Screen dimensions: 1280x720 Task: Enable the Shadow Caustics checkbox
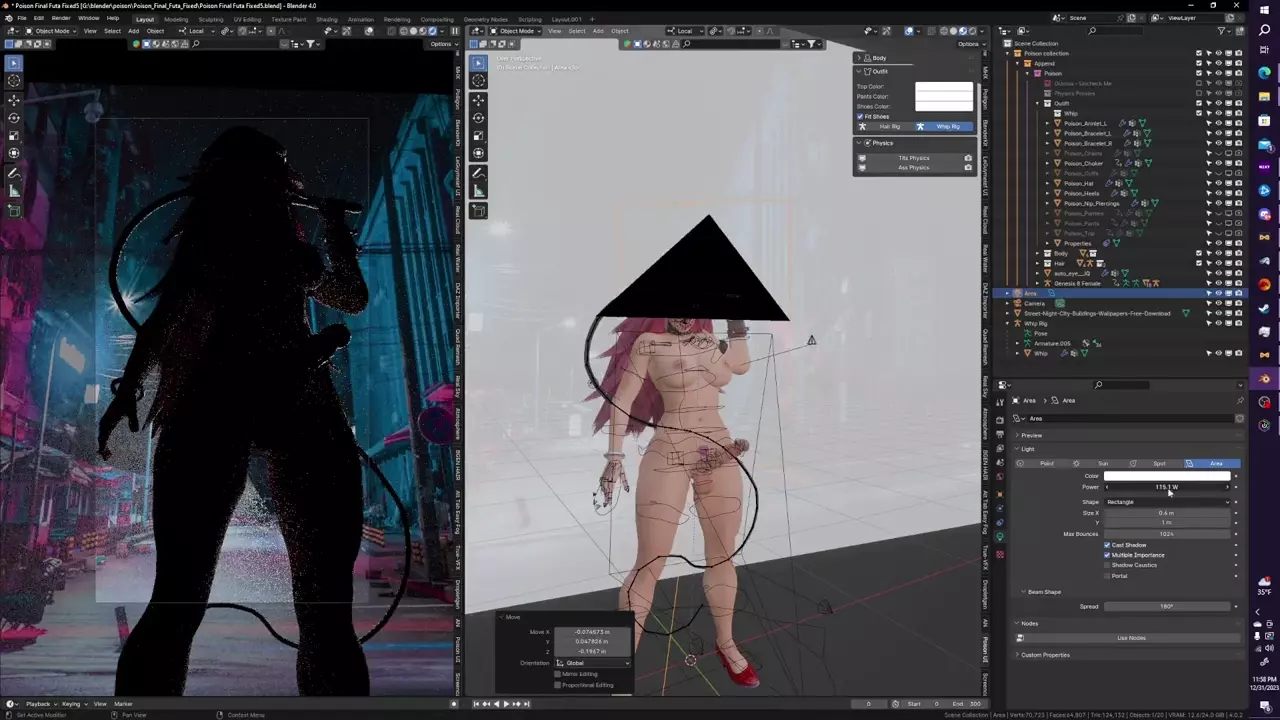click(x=1107, y=565)
